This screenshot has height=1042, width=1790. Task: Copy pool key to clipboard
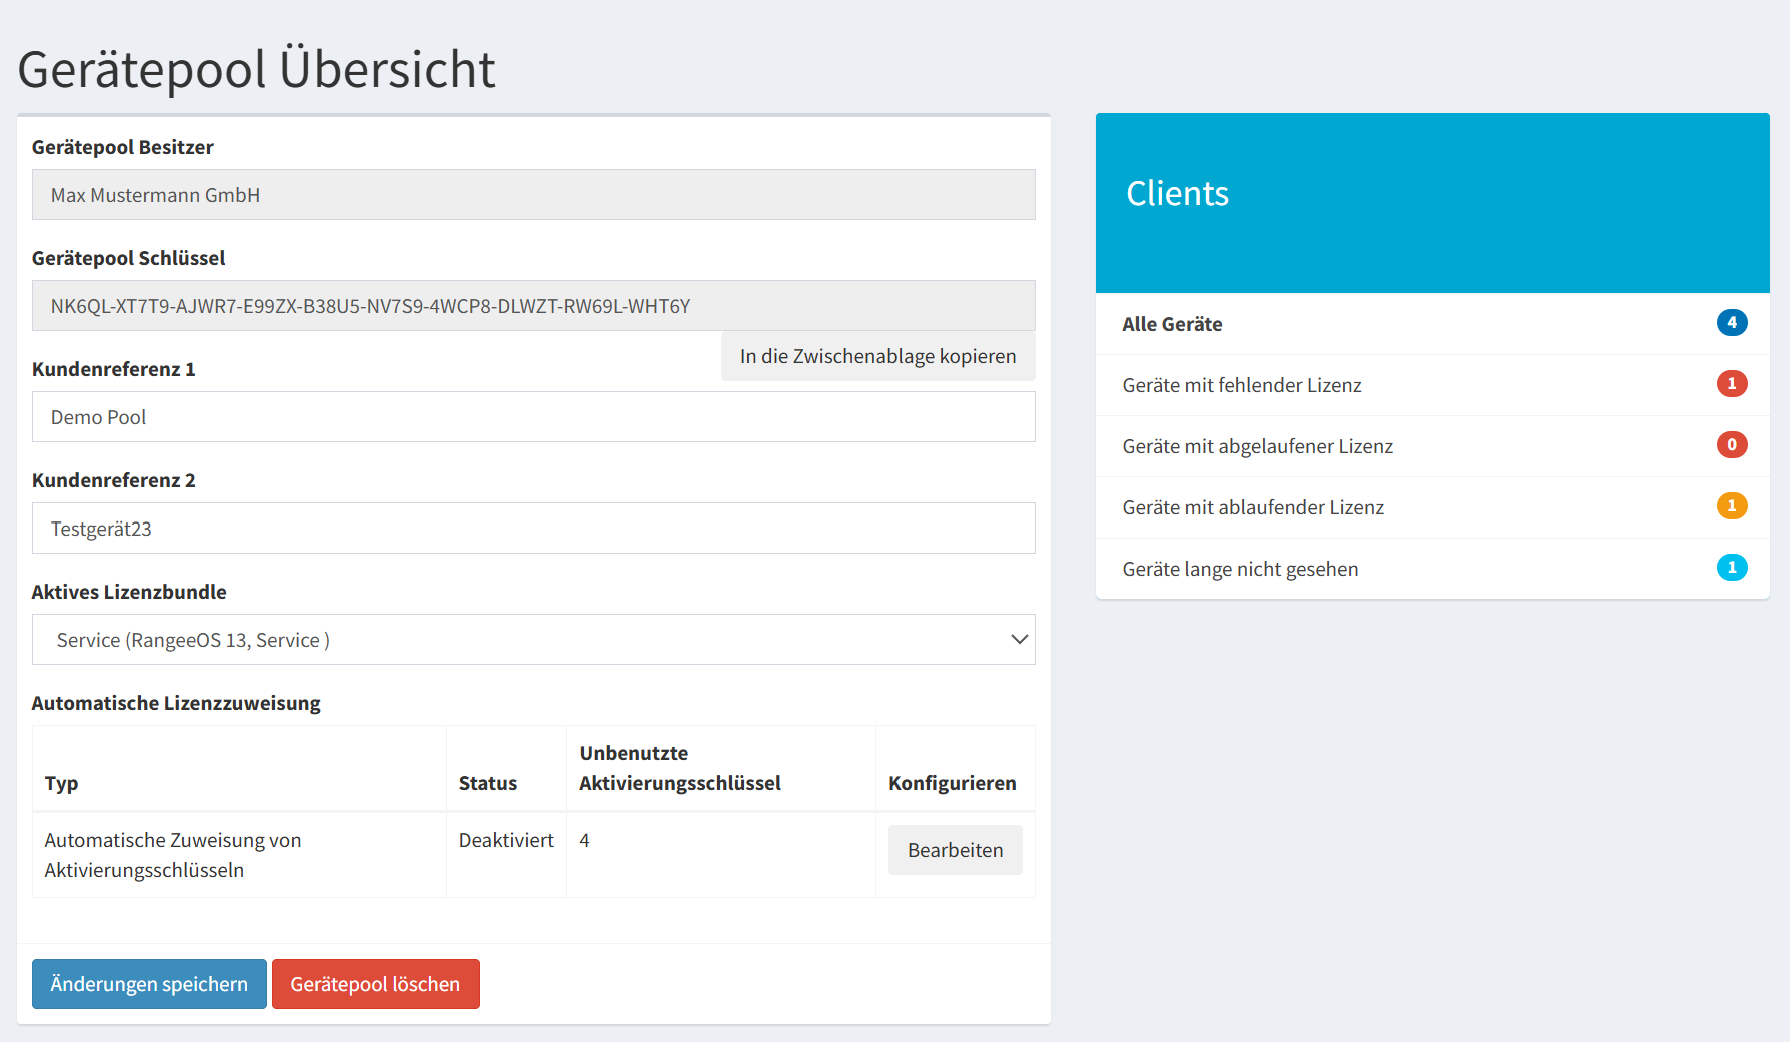pyautogui.click(x=877, y=357)
